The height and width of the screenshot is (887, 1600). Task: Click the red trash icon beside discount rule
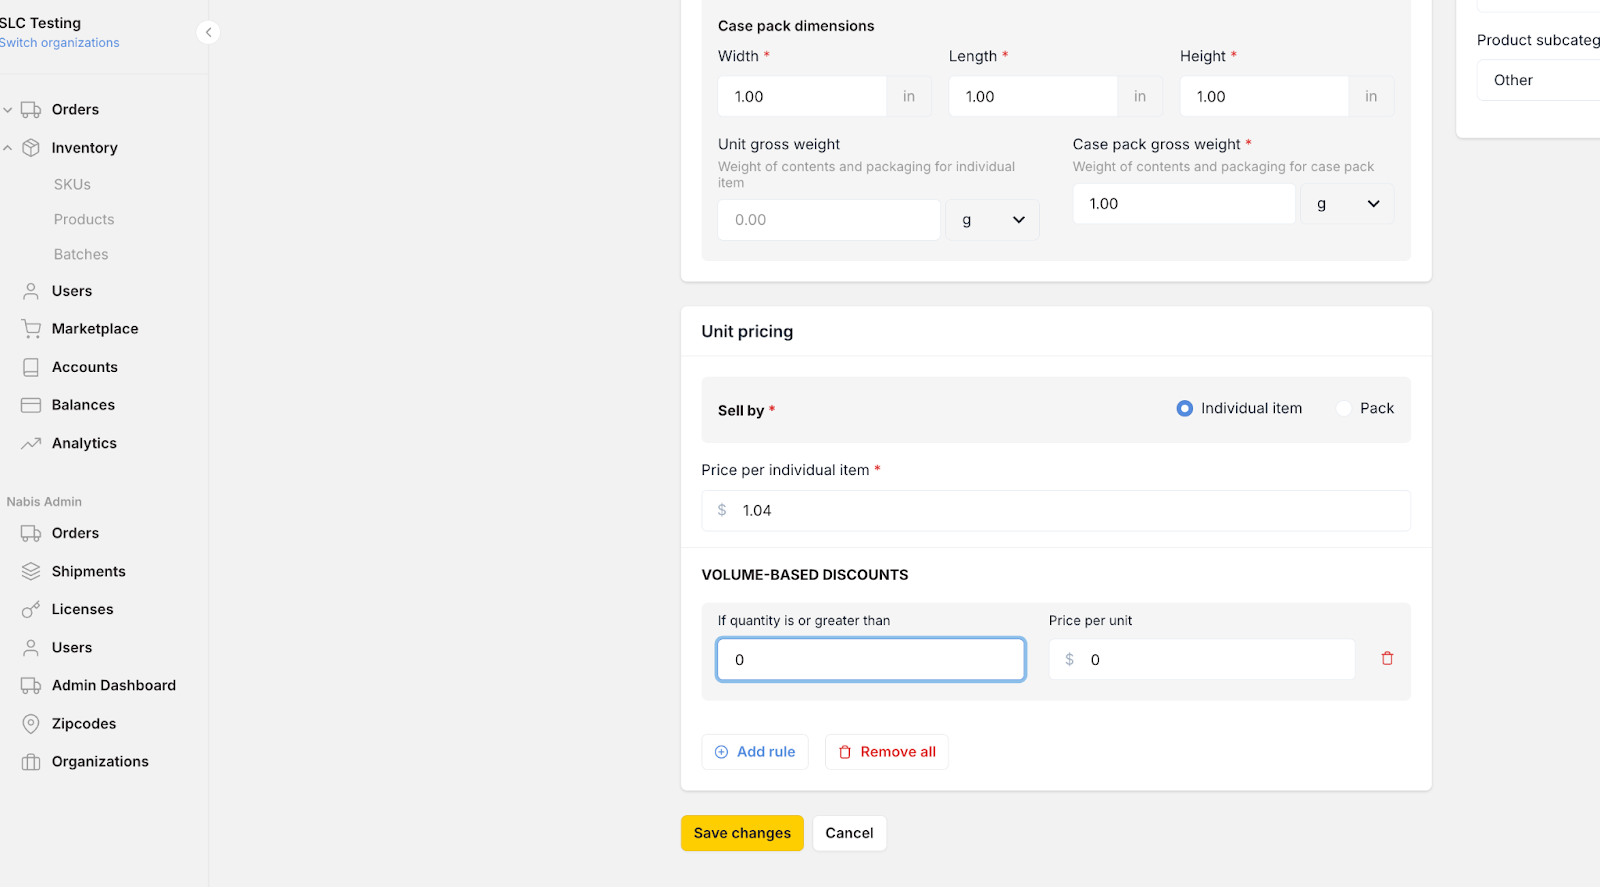[1387, 658]
